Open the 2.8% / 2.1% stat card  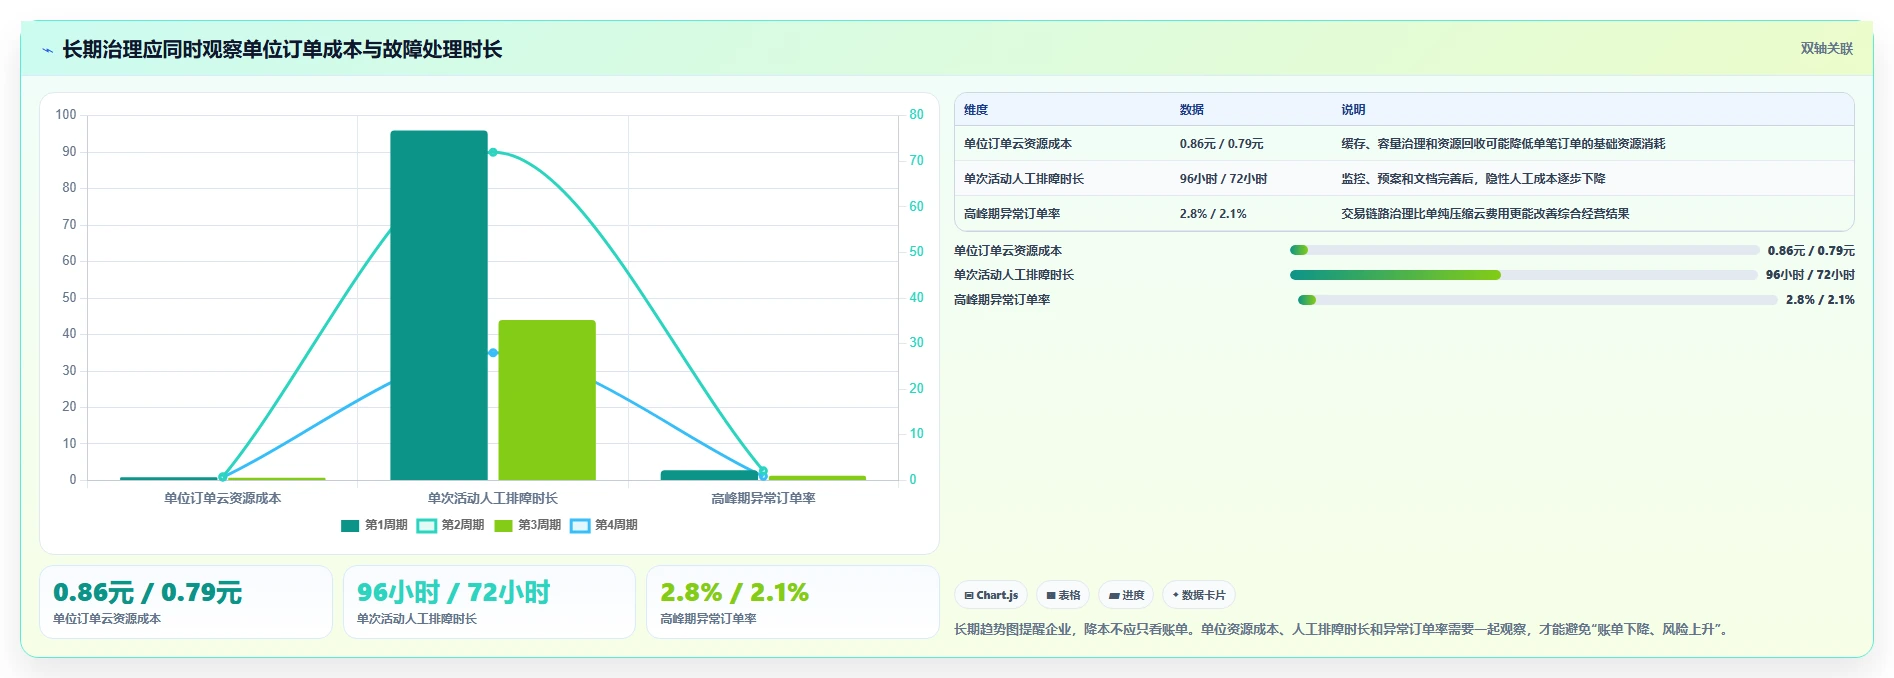792,602
